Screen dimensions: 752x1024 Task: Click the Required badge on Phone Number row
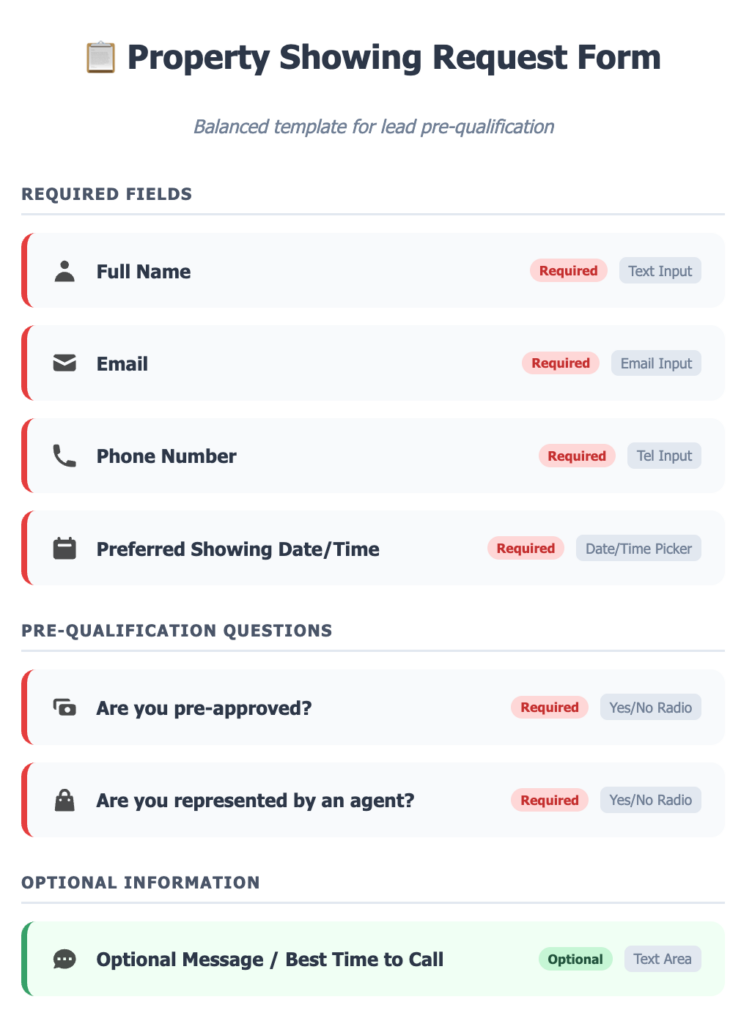tap(577, 456)
